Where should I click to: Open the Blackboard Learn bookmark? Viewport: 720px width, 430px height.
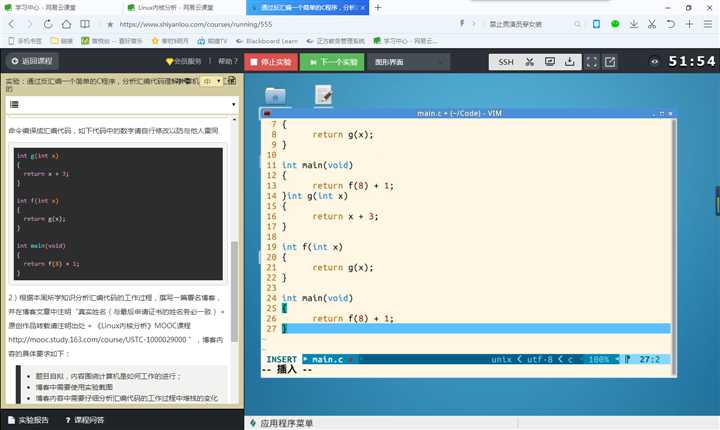(267, 41)
